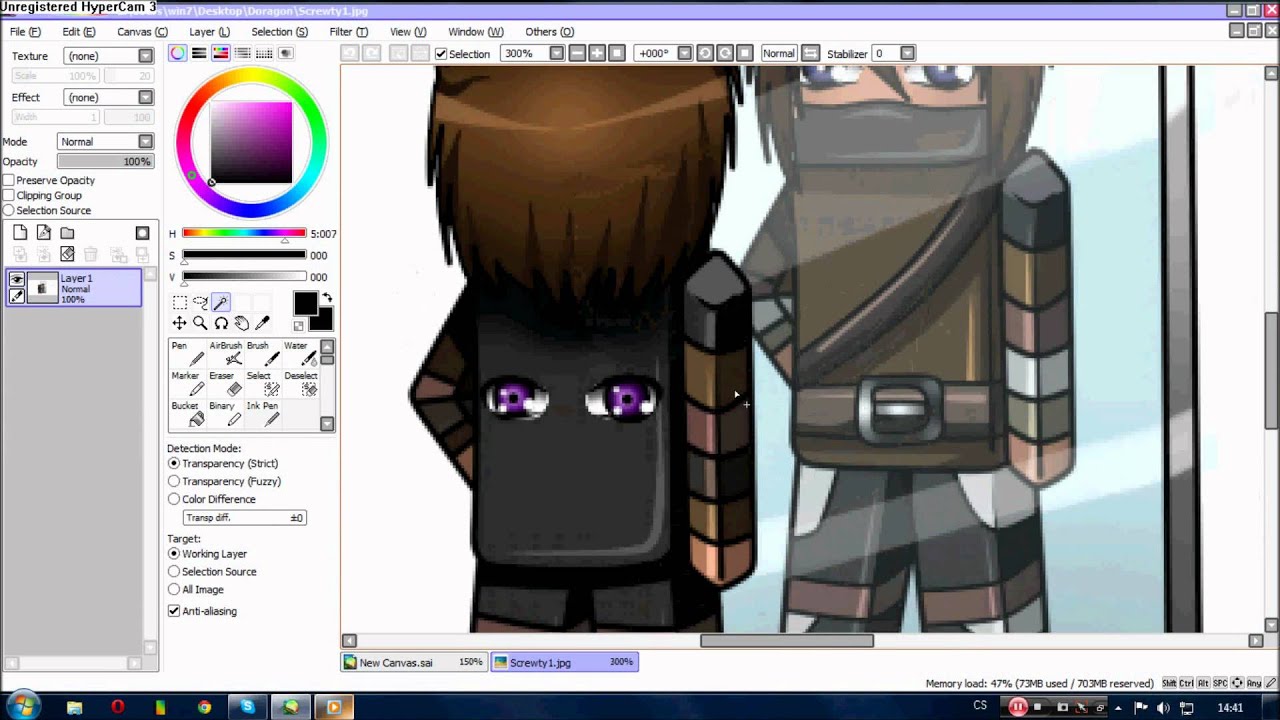Screen dimensions: 1280x720
Task: Choose the Marker tool
Action: coord(188,384)
